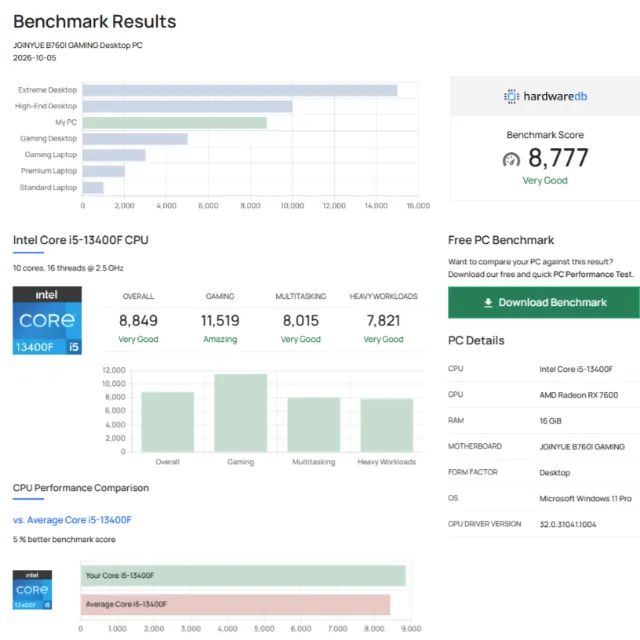
Task: Click the GPU driver version 32.0.31041.1004
Action: (x=568, y=524)
